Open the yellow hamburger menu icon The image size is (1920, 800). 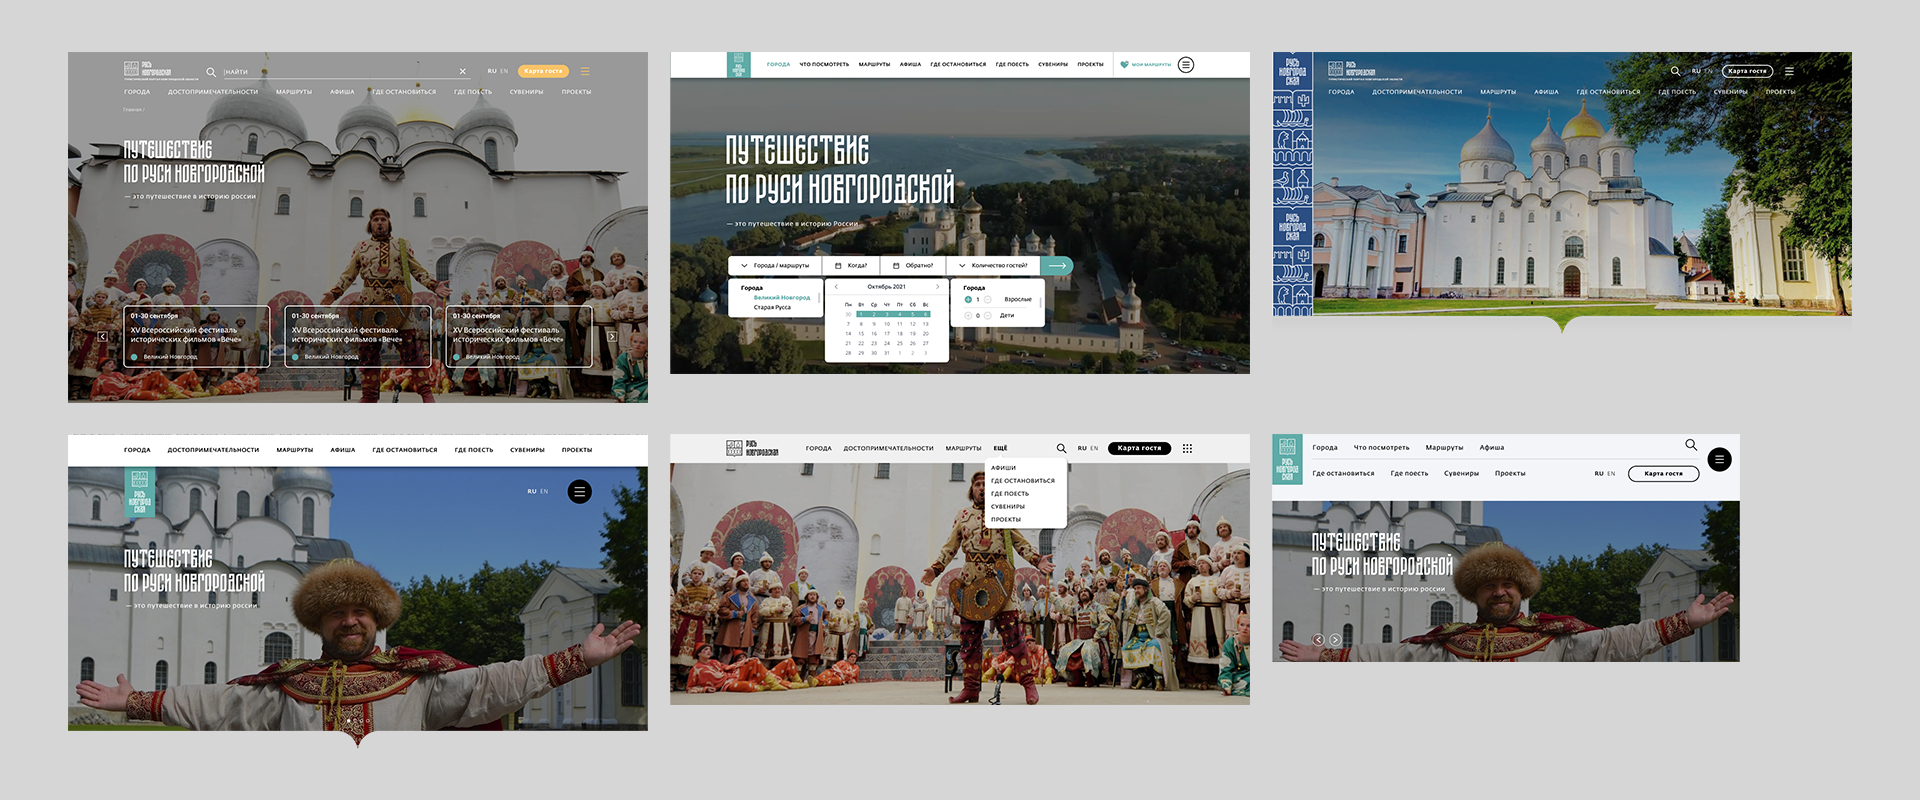coord(585,71)
